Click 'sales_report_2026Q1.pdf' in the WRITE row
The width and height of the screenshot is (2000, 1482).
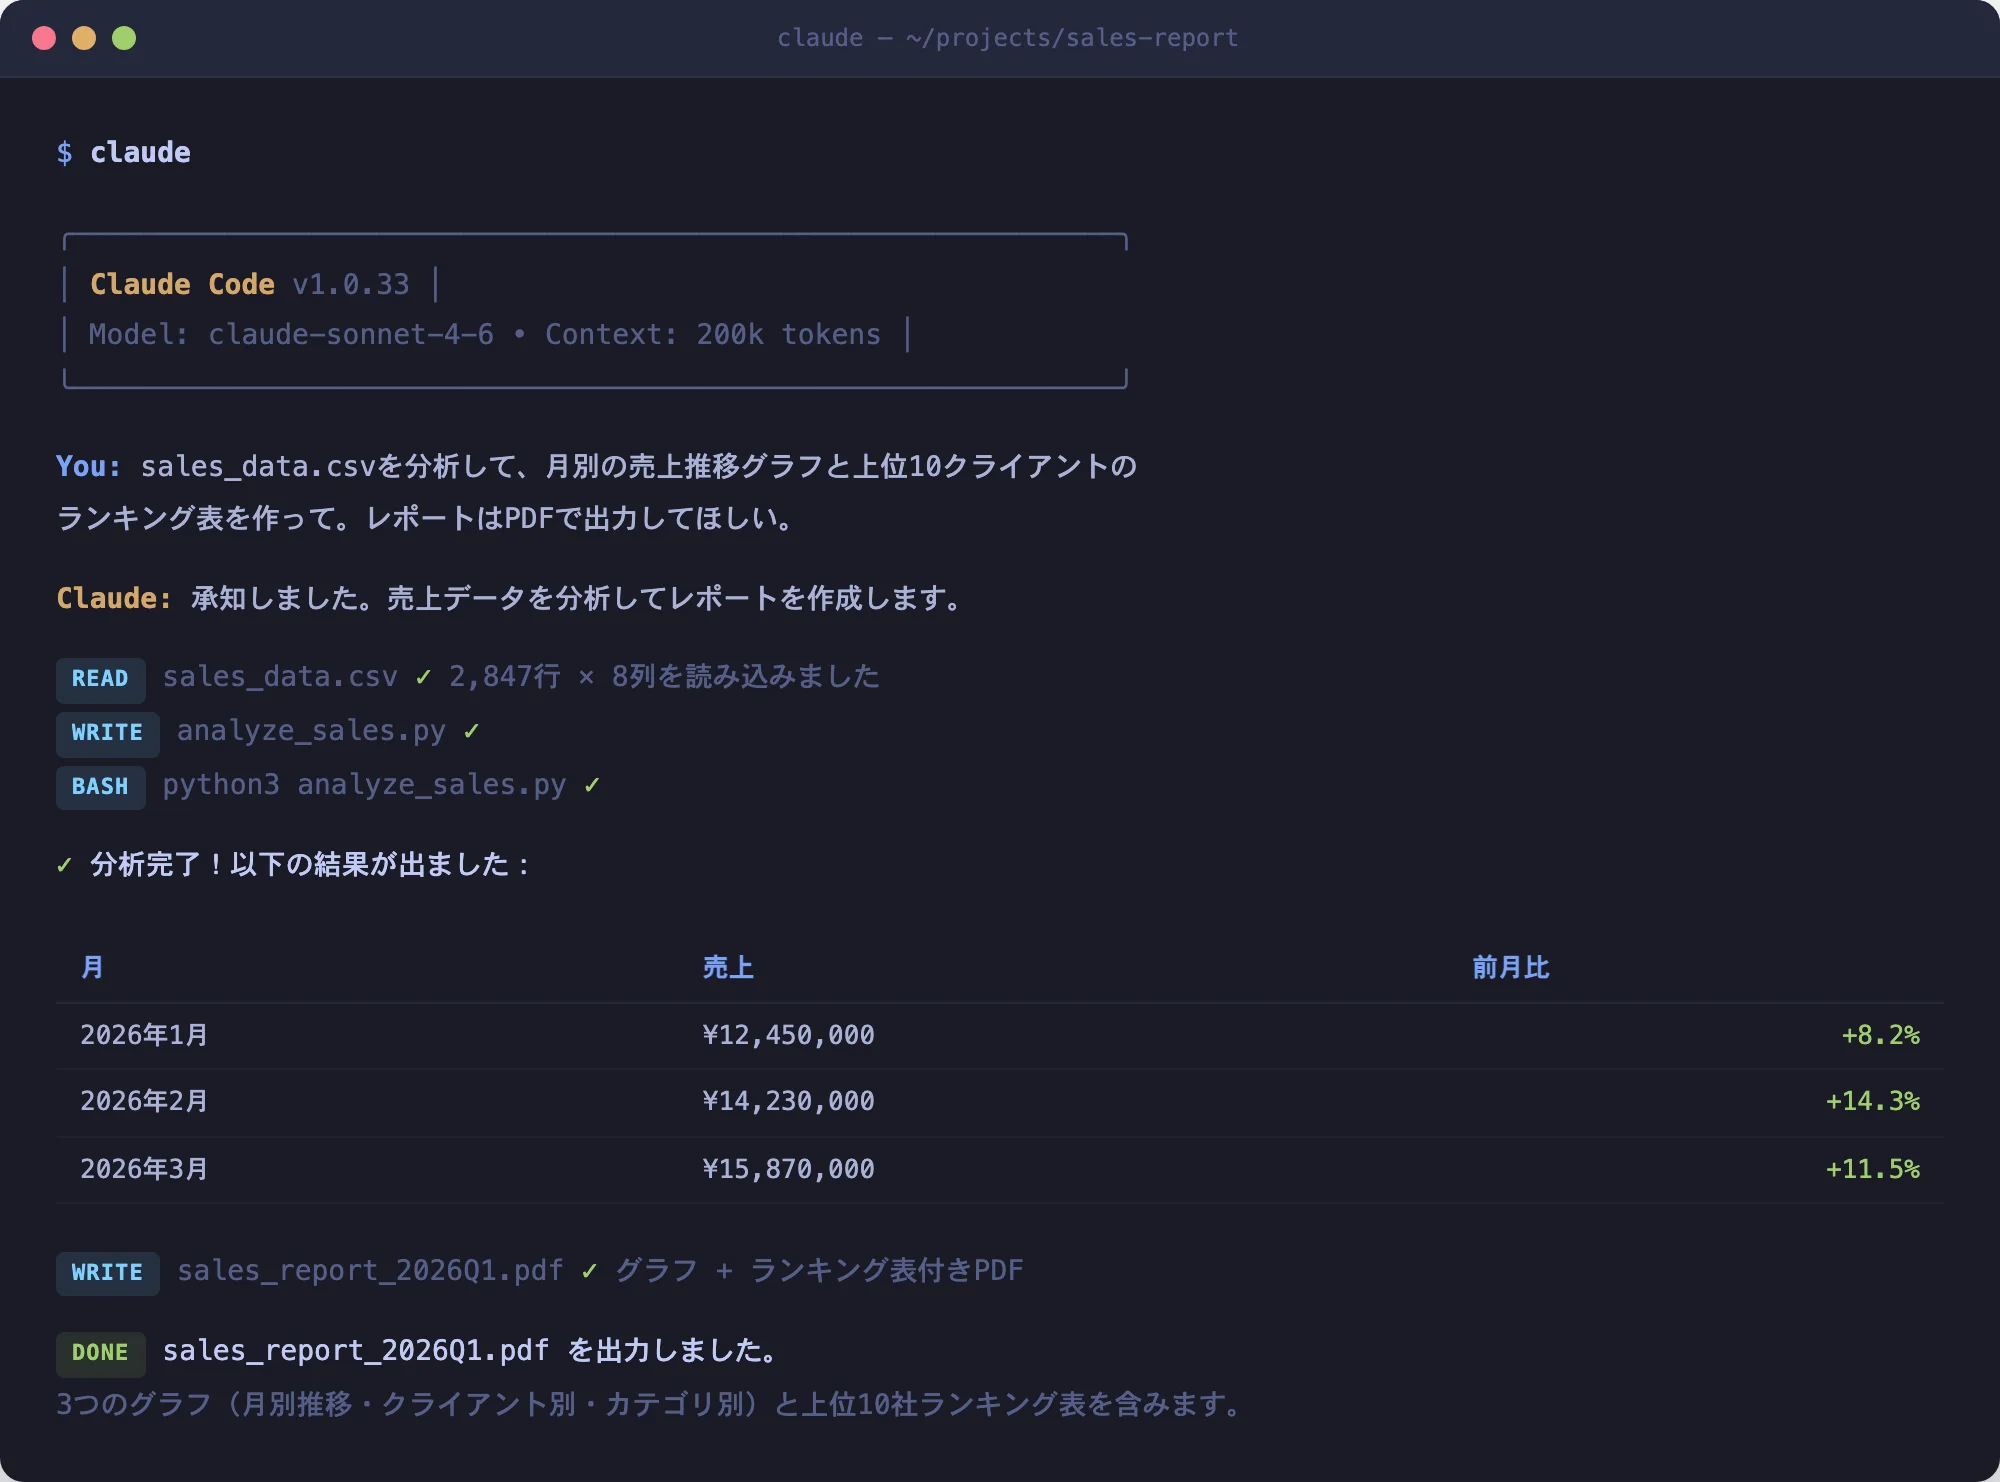370,1270
